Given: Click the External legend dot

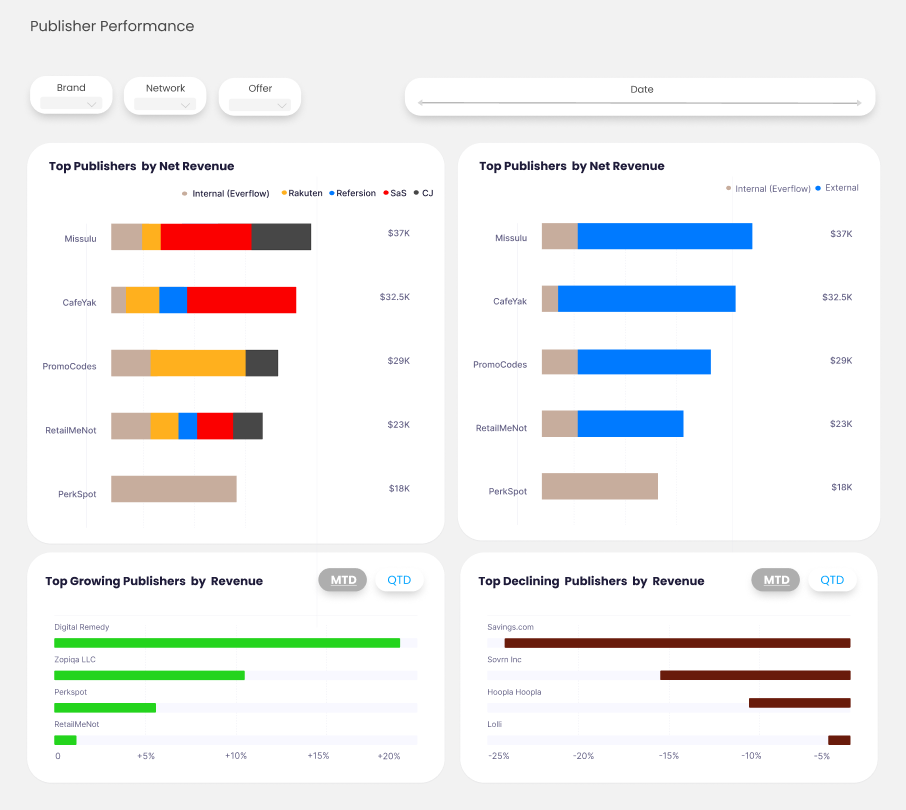Looking at the screenshot, I should [x=819, y=188].
